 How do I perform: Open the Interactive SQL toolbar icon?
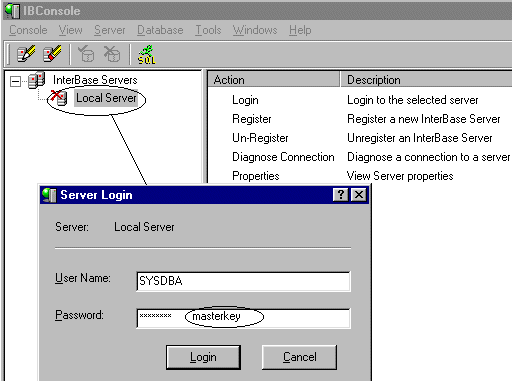(x=147, y=54)
